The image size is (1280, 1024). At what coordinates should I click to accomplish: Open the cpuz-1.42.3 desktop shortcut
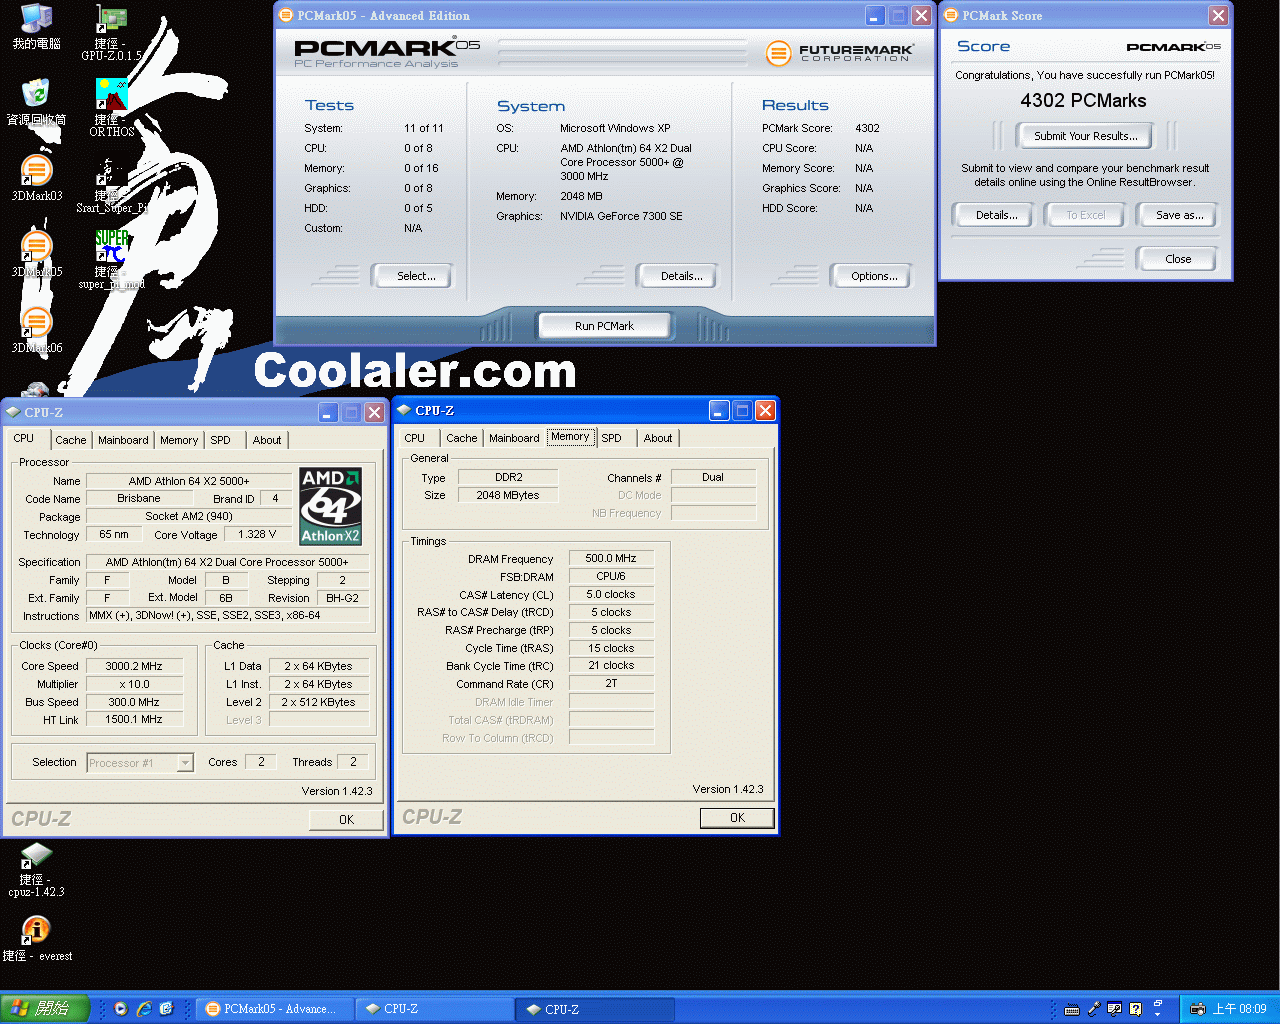point(36,869)
